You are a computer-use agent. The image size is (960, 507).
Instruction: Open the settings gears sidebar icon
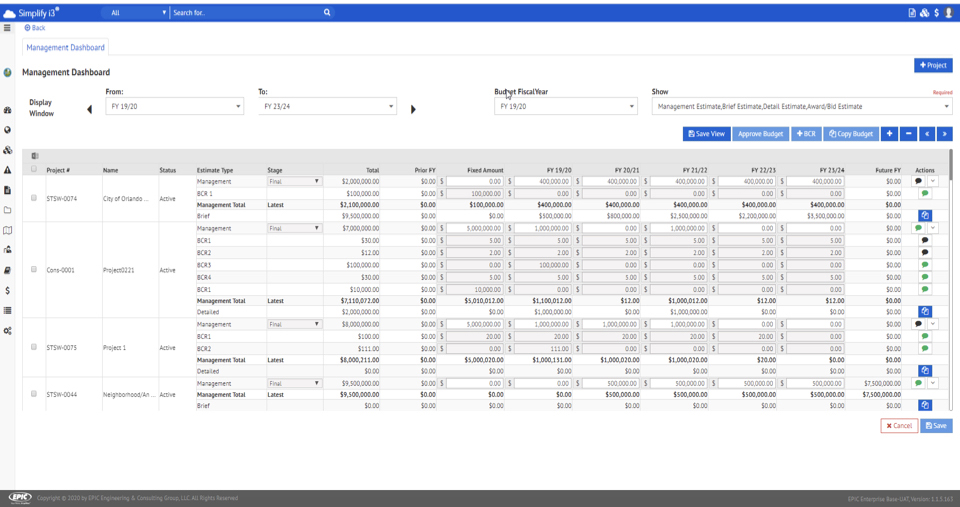tap(7, 331)
